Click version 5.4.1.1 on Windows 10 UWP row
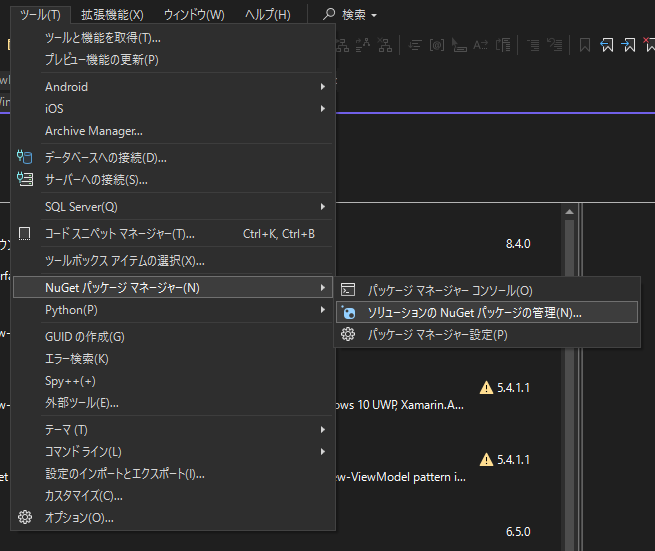 coord(513,388)
